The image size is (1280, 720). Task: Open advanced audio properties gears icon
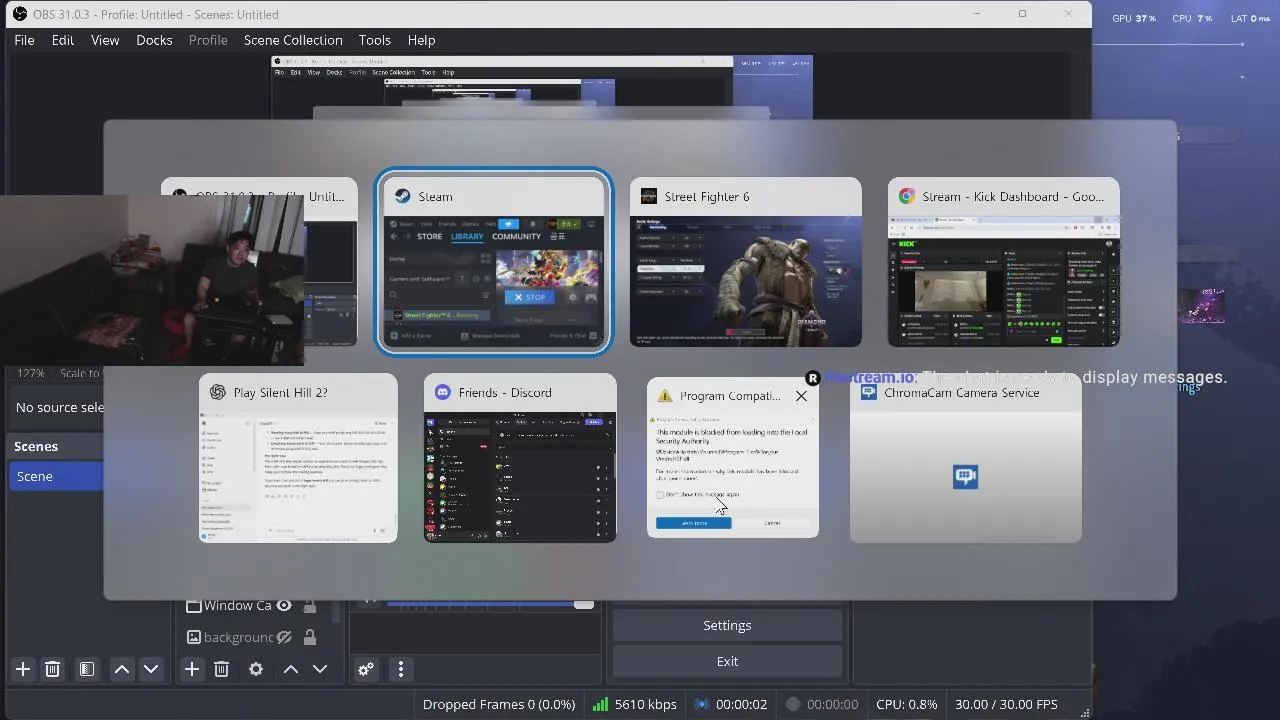pos(366,669)
